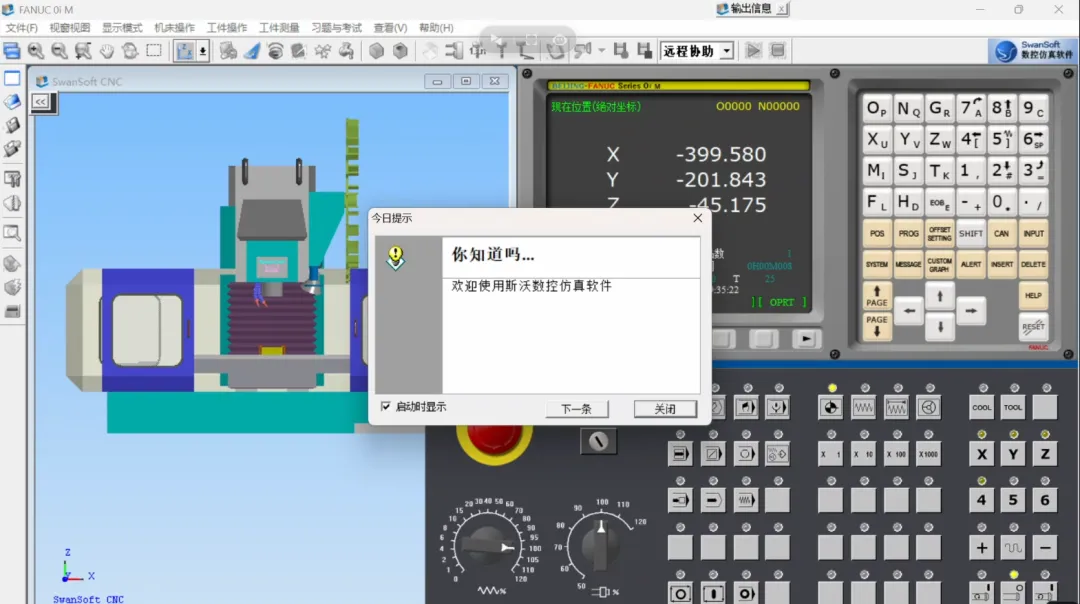This screenshot has width=1080, height=604.
Task: Click the zoom out magnifier toolbar icon
Action: [x=59, y=51]
